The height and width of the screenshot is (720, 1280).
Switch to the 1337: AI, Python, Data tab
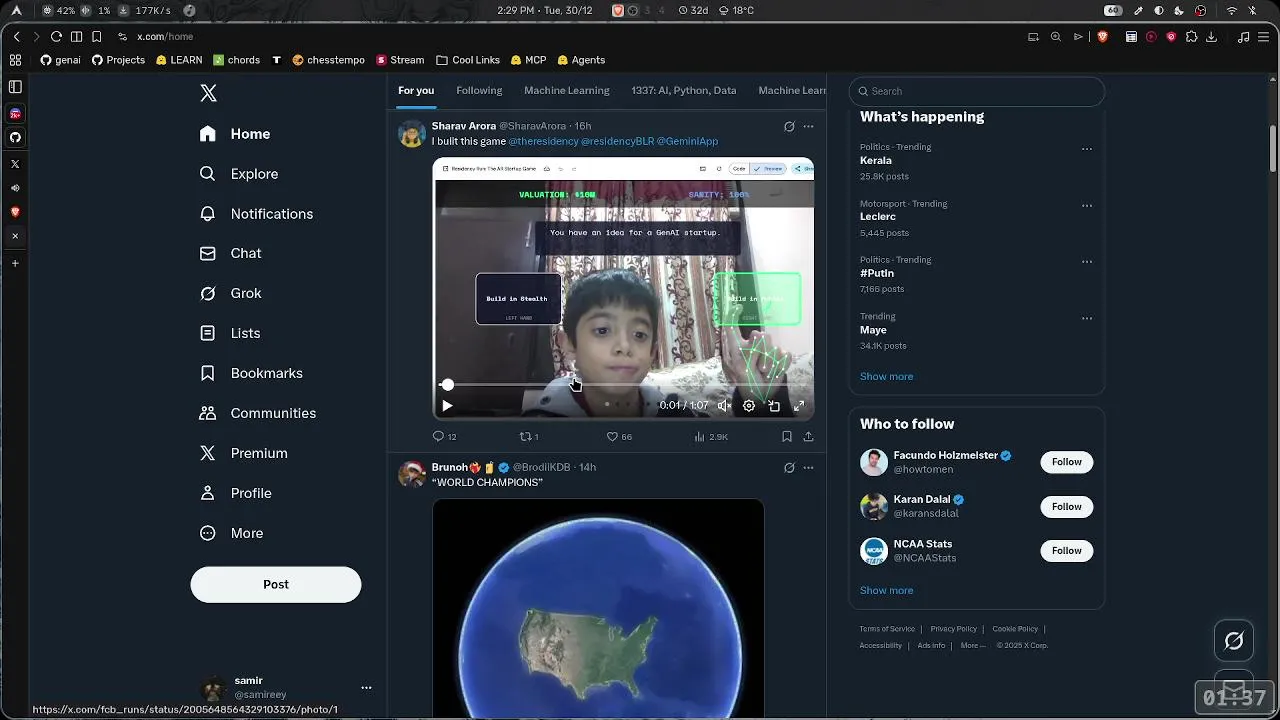pyautogui.click(x=683, y=90)
